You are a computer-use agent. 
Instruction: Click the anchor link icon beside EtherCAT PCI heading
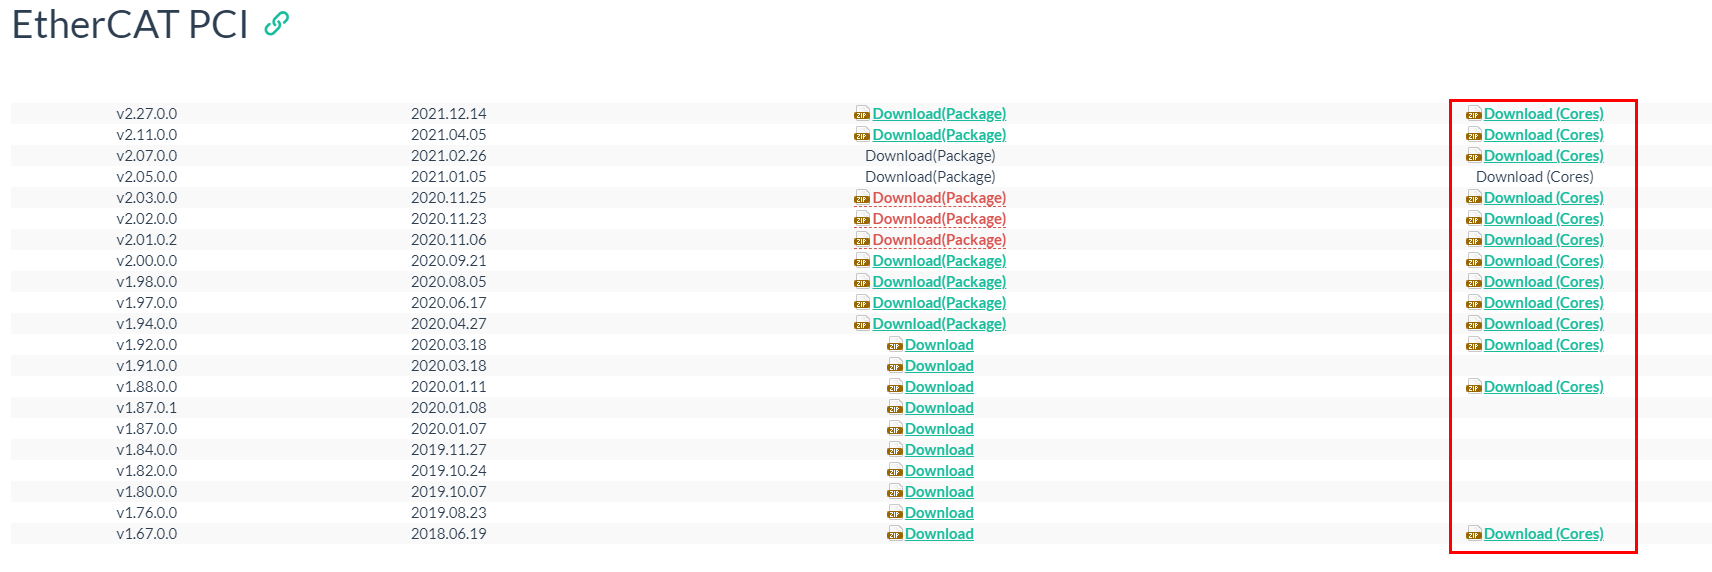(276, 24)
